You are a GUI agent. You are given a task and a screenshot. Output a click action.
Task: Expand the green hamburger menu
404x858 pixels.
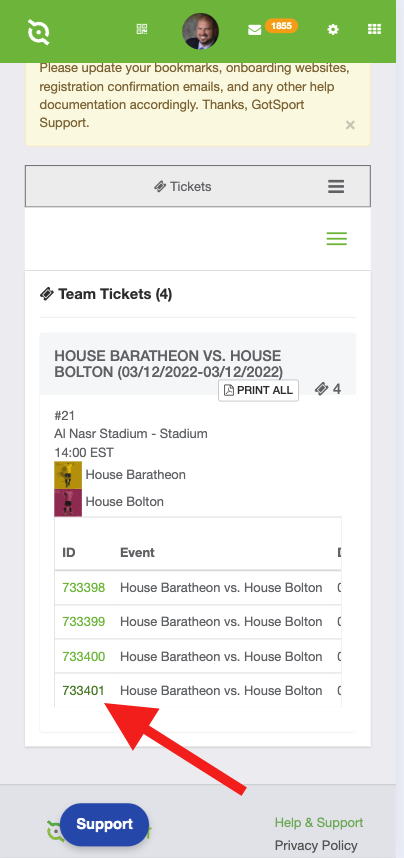coord(337,239)
